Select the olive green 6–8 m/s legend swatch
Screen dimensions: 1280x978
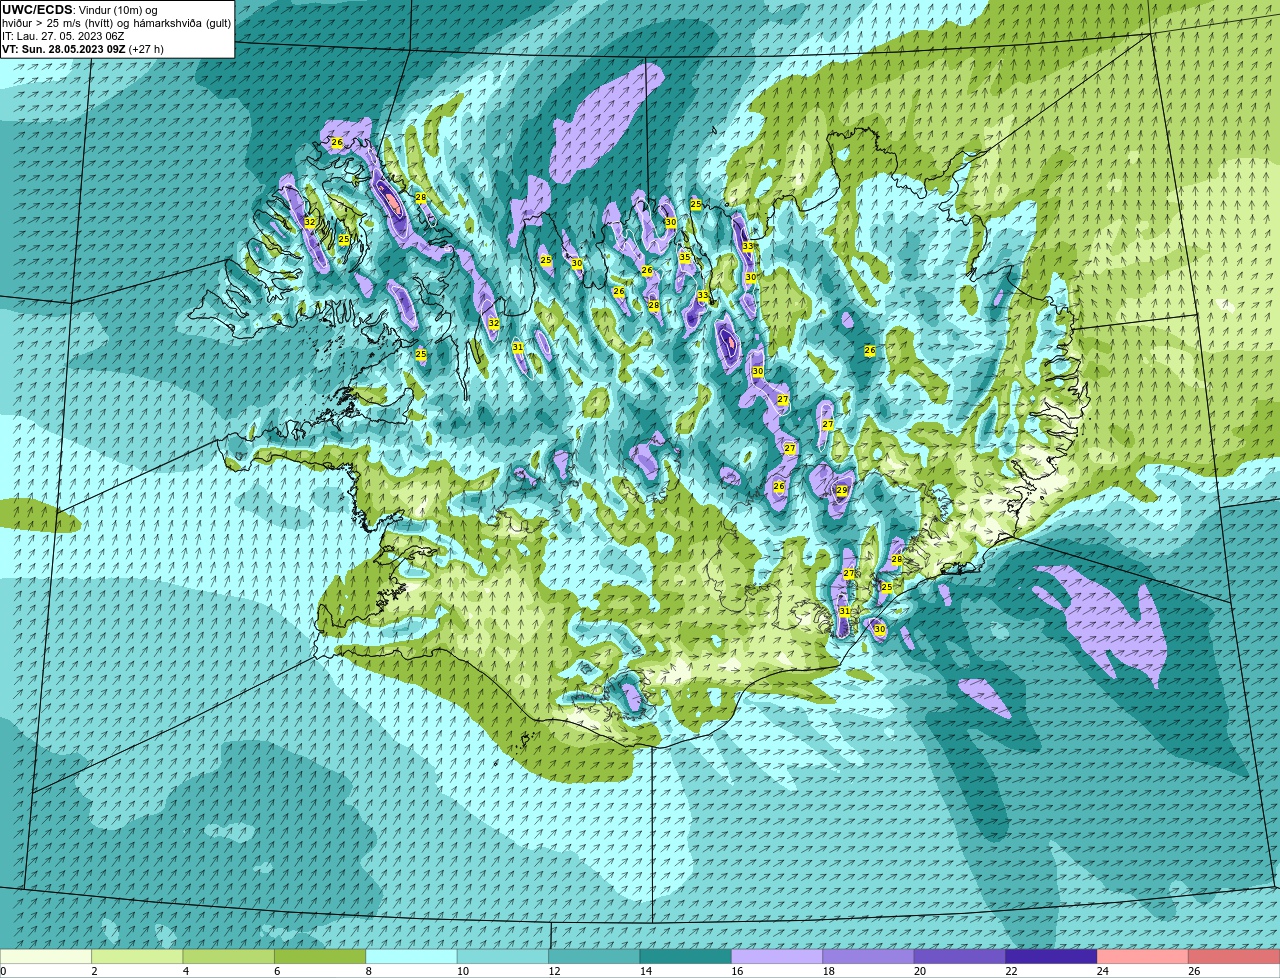[x=320, y=956]
